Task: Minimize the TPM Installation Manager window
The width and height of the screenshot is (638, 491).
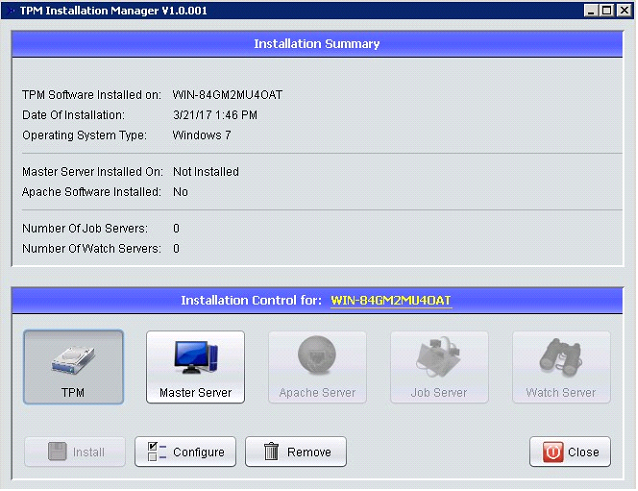Action: (591, 11)
